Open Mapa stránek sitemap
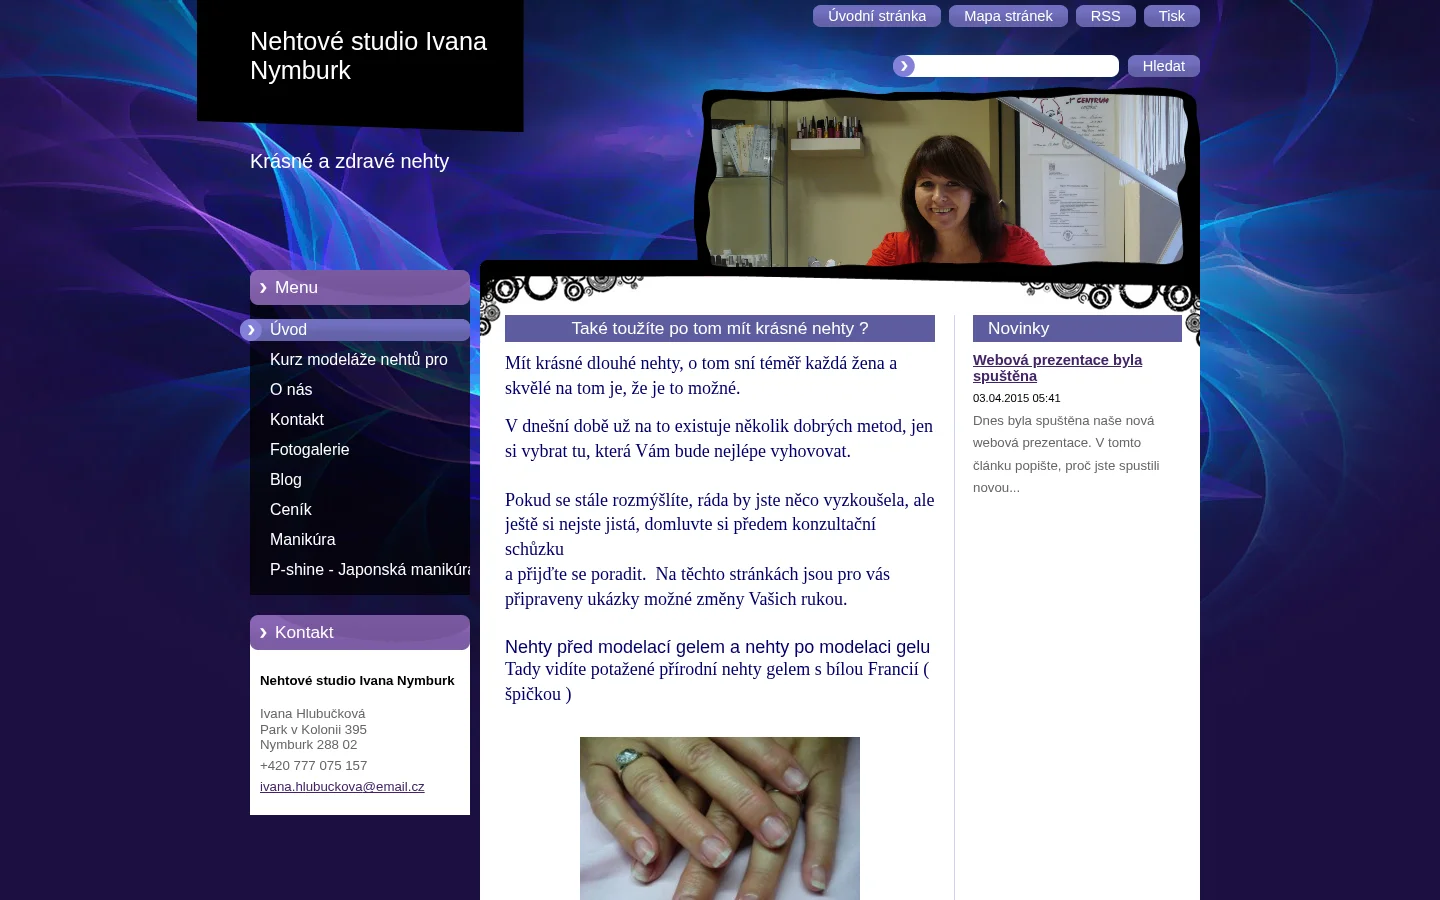Screen dimensions: 1440x900 pyautogui.click(x=1008, y=16)
